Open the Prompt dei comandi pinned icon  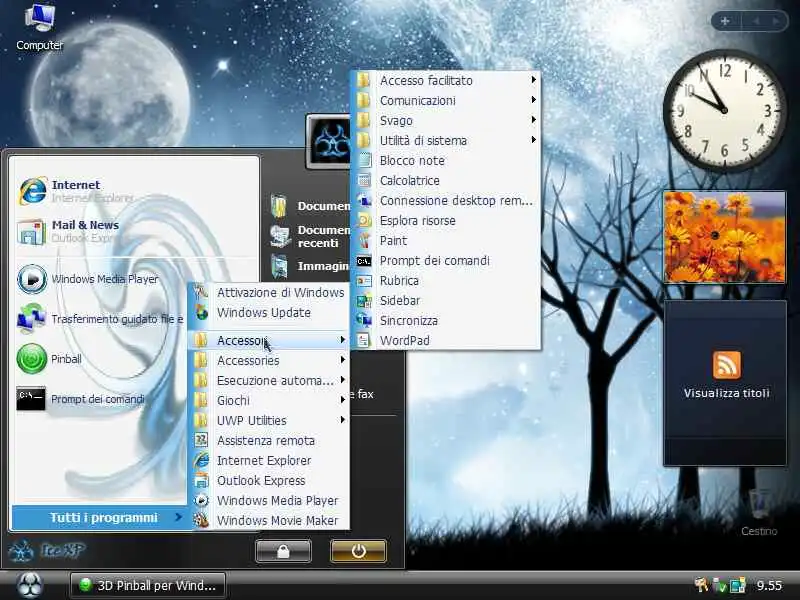[x=31, y=398]
